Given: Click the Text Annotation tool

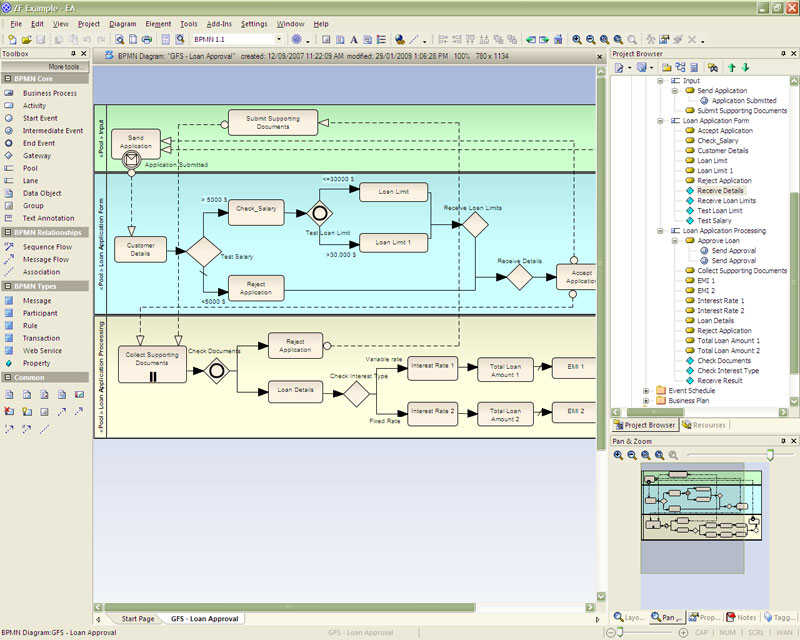Looking at the screenshot, I should (x=48, y=218).
